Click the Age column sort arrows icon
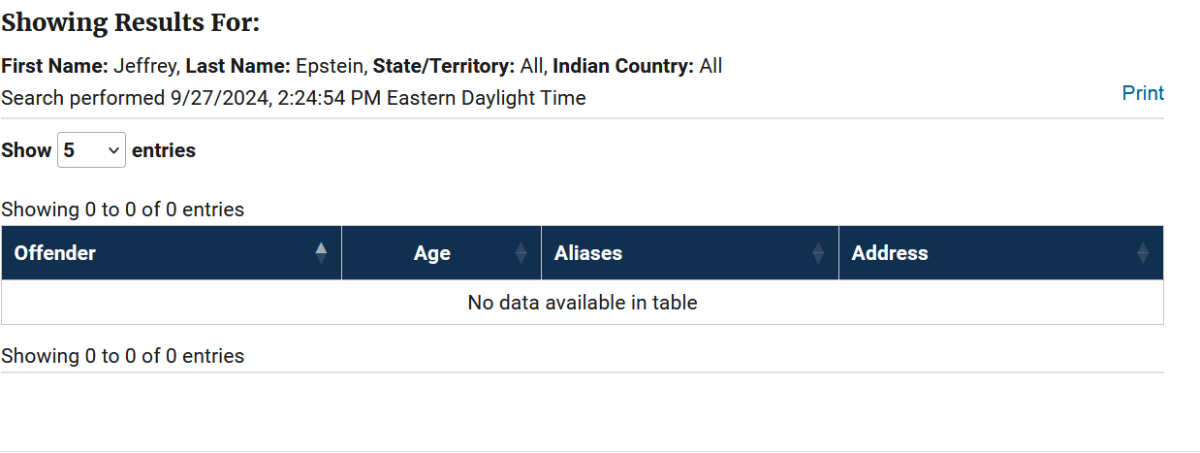The height and width of the screenshot is (453, 1200). tap(521, 254)
